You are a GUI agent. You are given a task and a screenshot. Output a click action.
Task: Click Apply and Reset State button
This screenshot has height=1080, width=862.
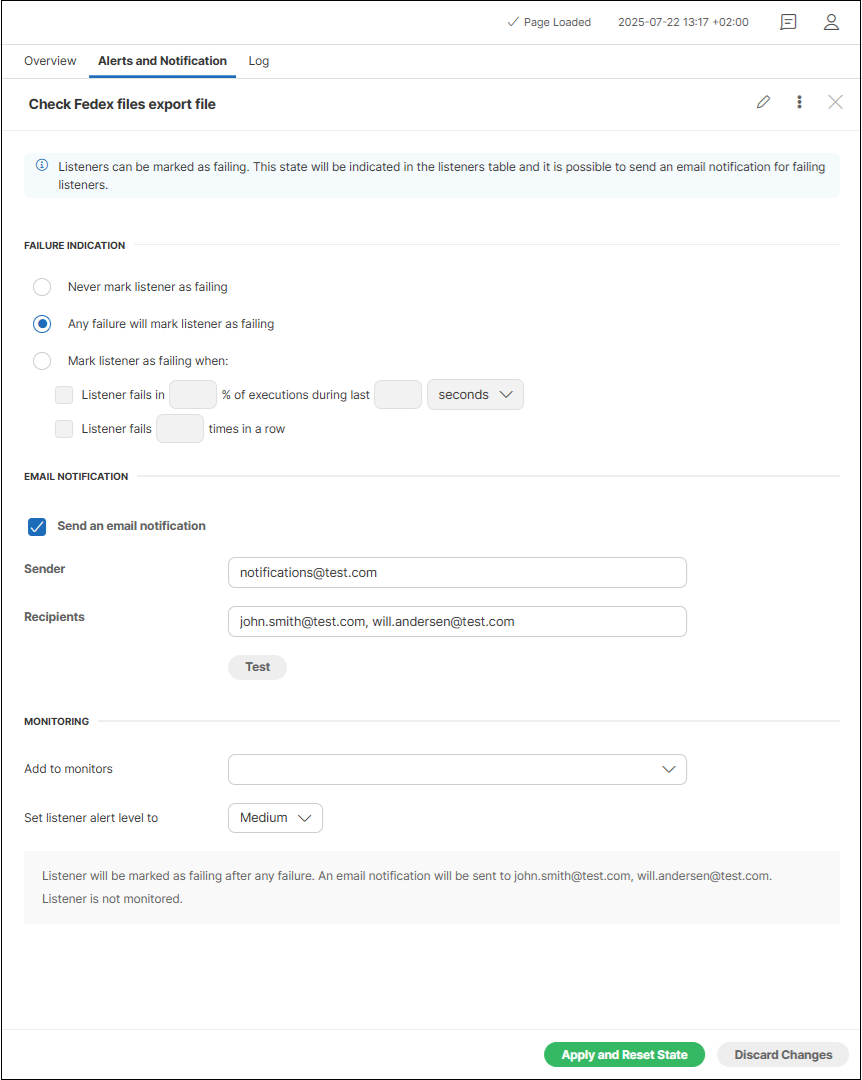coord(624,1055)
